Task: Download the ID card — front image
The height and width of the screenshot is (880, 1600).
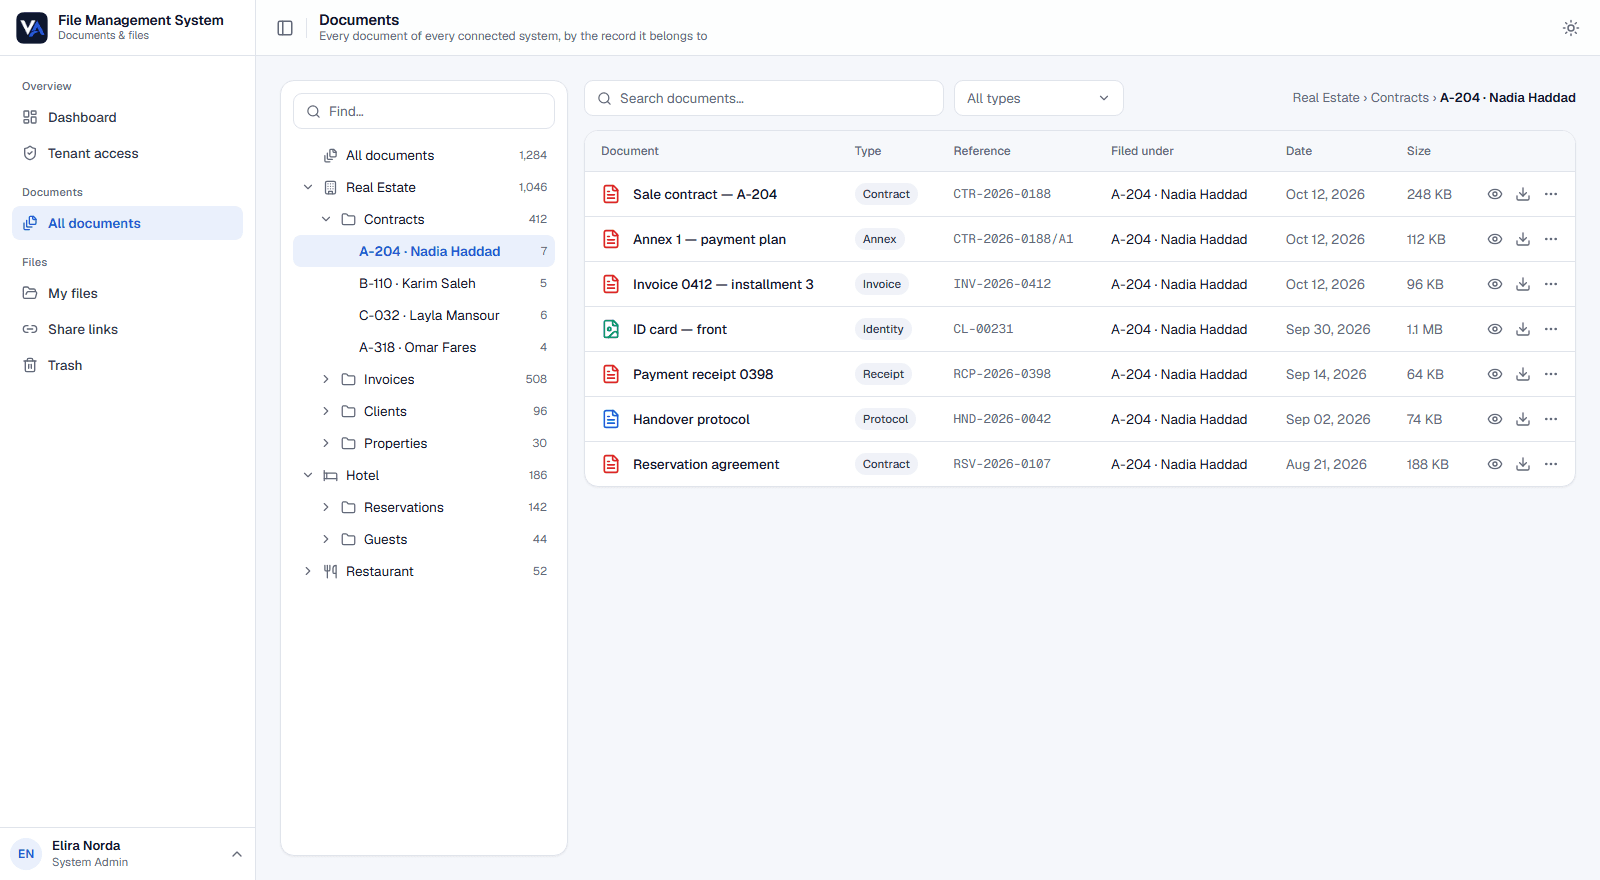Action: (x=1523, y=329)
